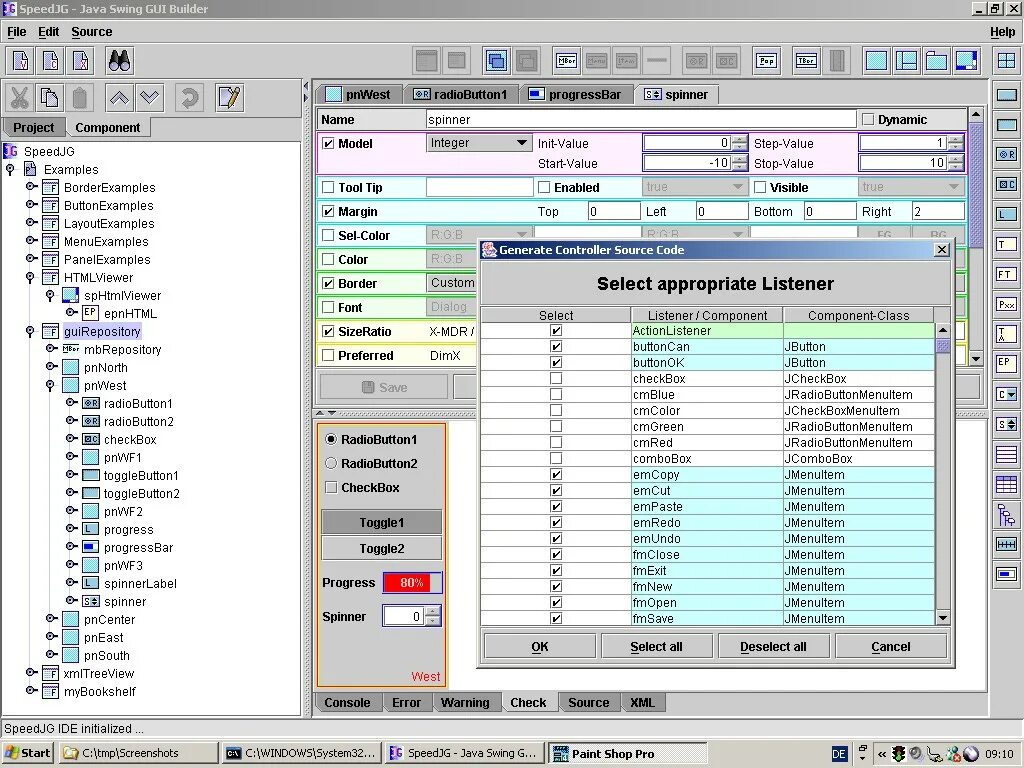Add editor pane via EP palette icon
The width and height of the screenshot is (1024, 768).
(x=1006, y=363)
